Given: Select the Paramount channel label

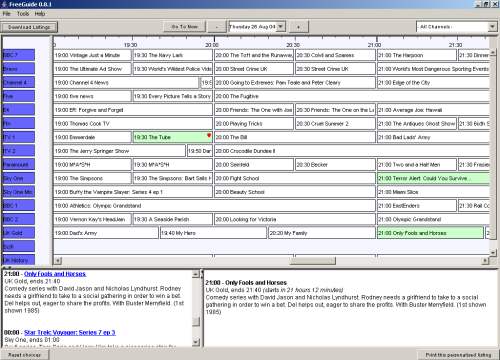Looking at the screenshot, I should point(19,164).
